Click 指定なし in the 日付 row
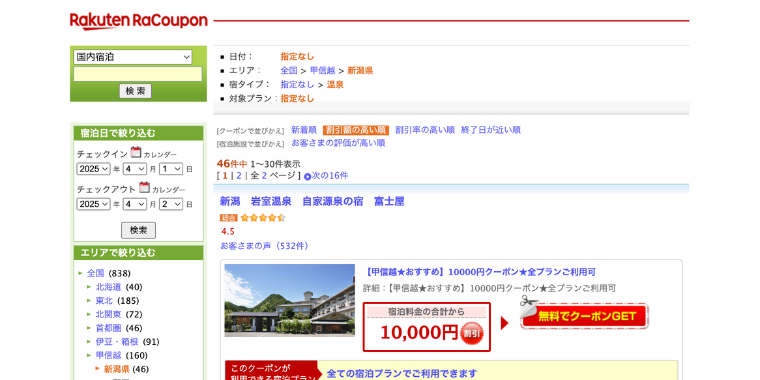This screenshot has width=760, height=380. click(297, 56)
